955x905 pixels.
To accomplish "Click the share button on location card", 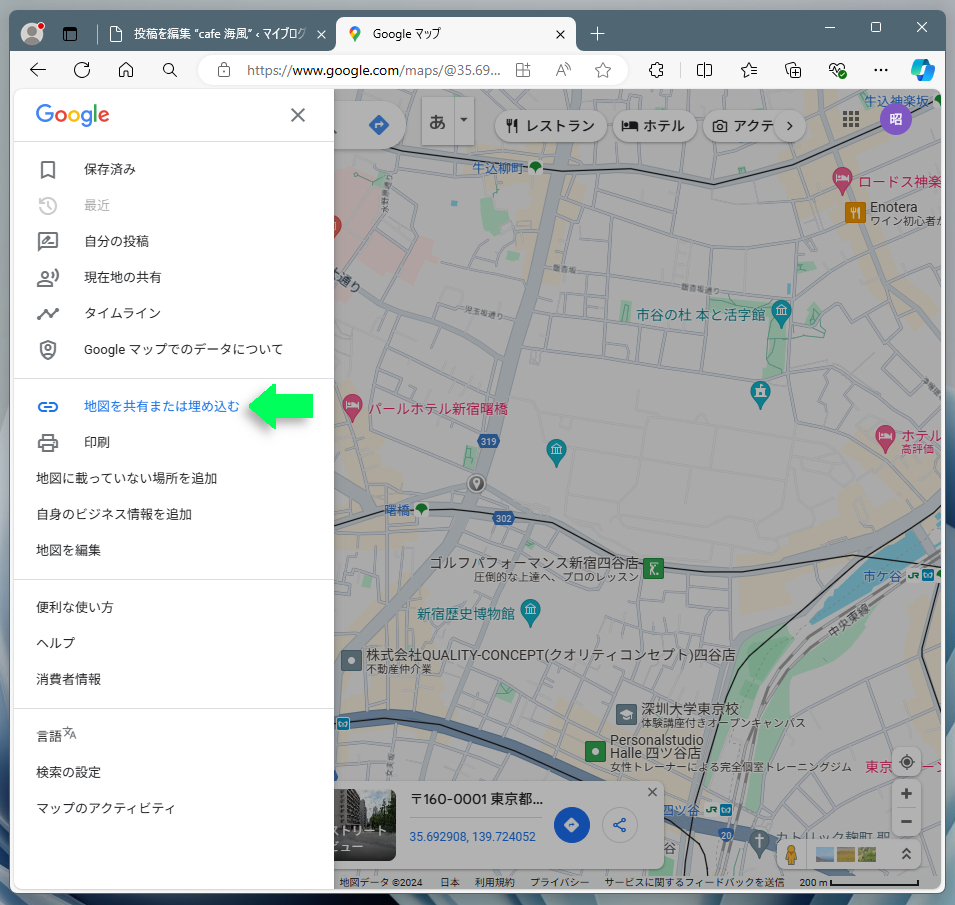I will (620, 825).
